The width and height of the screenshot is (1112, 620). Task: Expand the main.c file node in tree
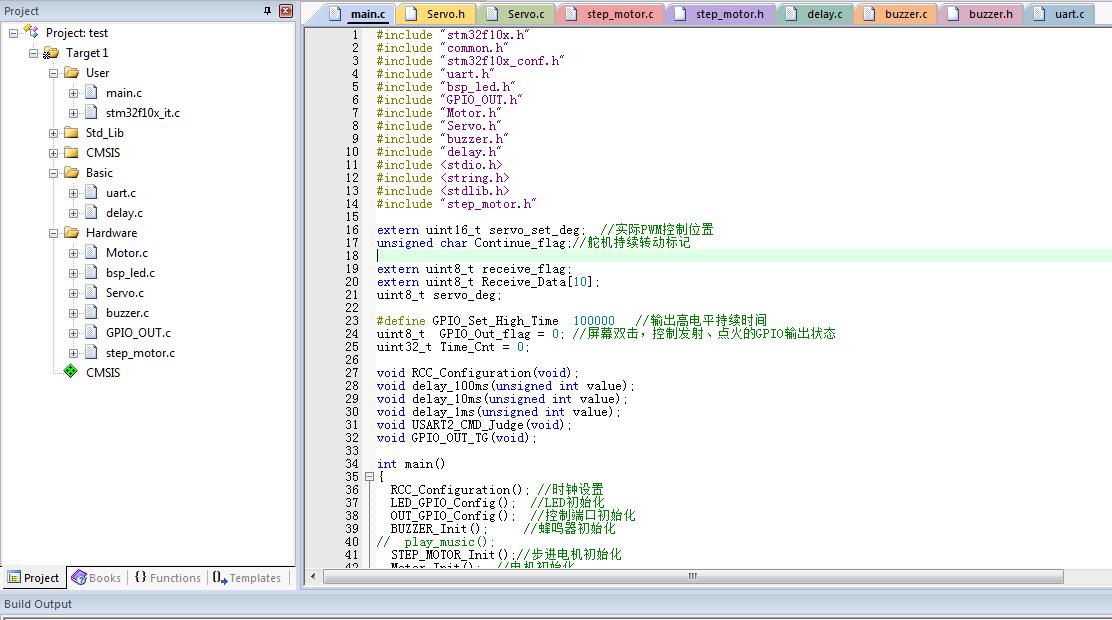coord(73,93)
